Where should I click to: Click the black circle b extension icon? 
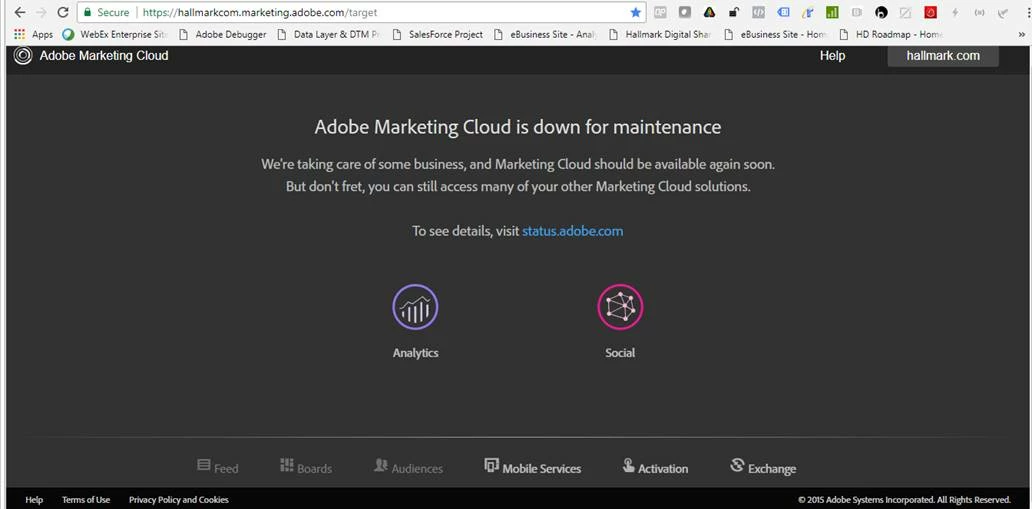(x=881, y=12)
